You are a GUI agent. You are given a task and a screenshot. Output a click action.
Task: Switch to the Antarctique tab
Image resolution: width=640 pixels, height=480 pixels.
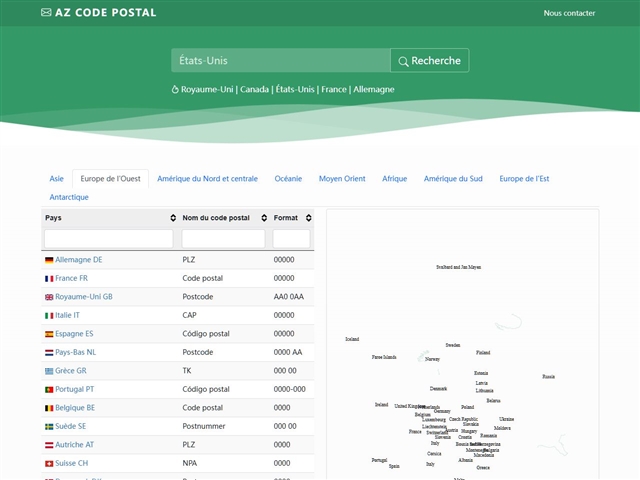(69, 197)
